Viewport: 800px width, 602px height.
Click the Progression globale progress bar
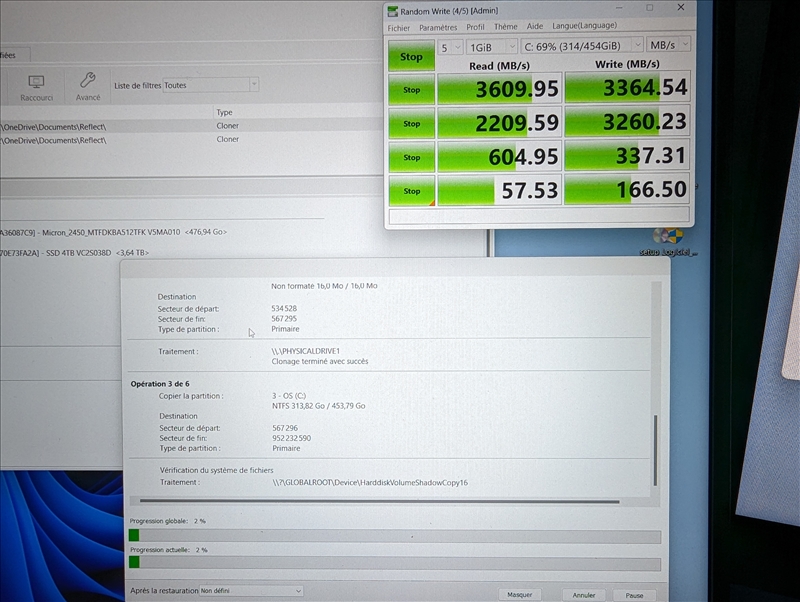point(395,536)
